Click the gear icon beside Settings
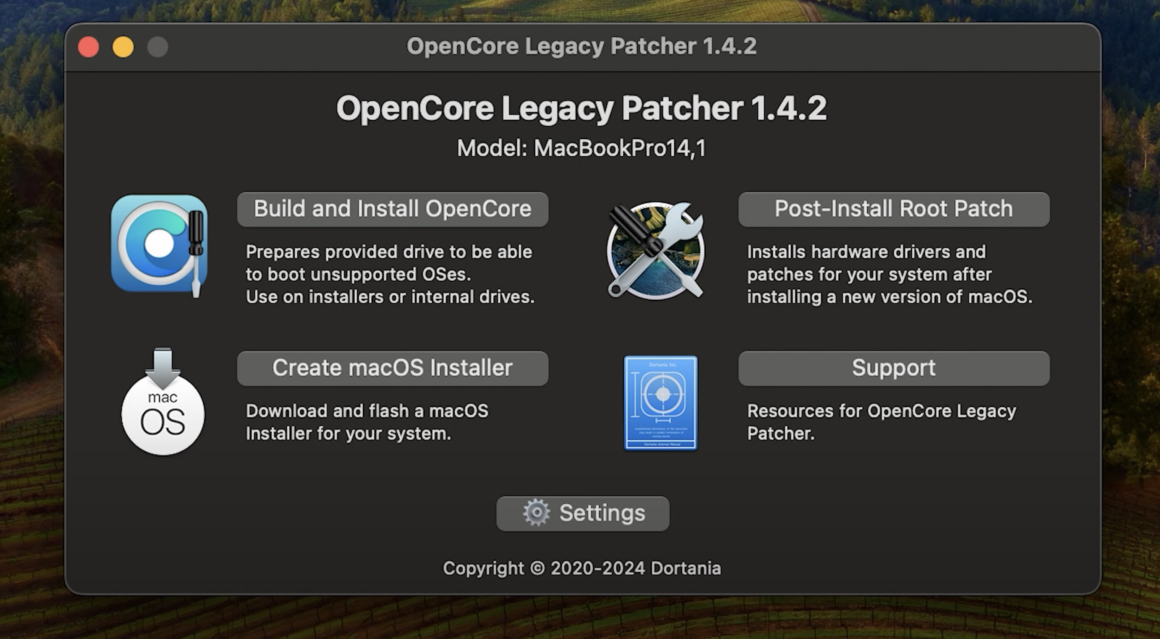The image size is (1160, 639). pos(536,513)
